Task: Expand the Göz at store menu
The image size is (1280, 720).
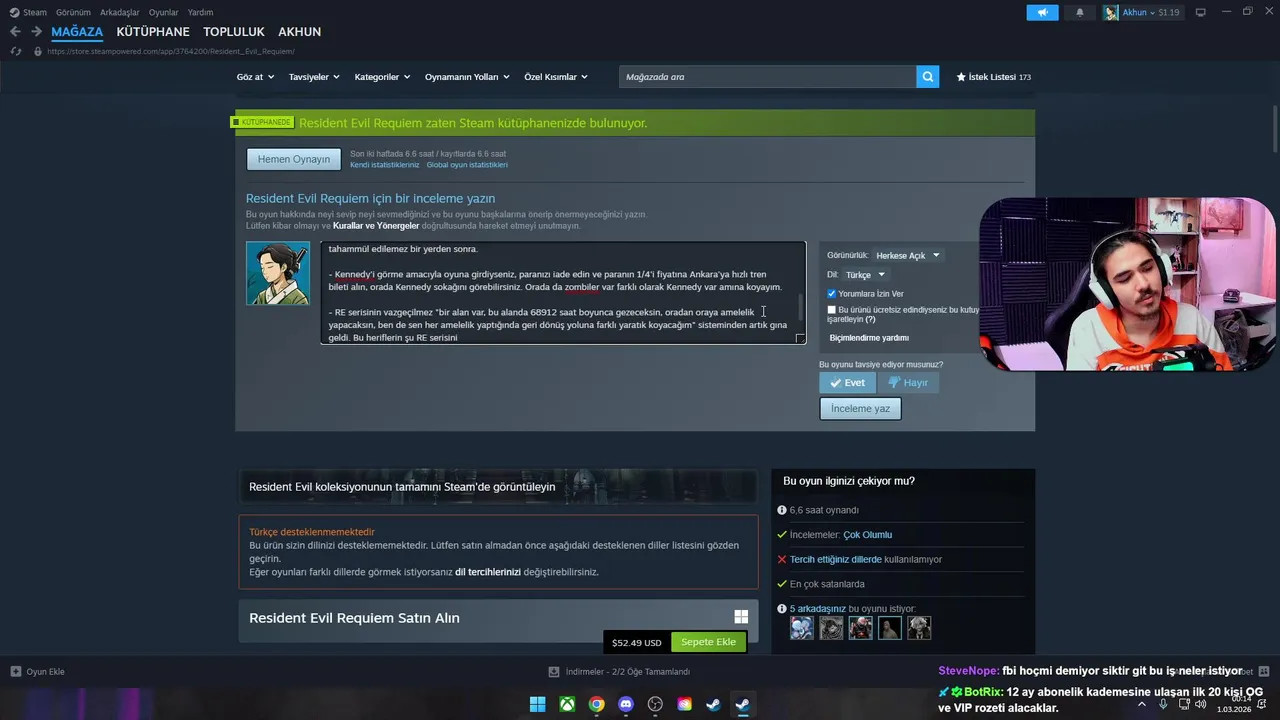Action: tap(255, 77)
